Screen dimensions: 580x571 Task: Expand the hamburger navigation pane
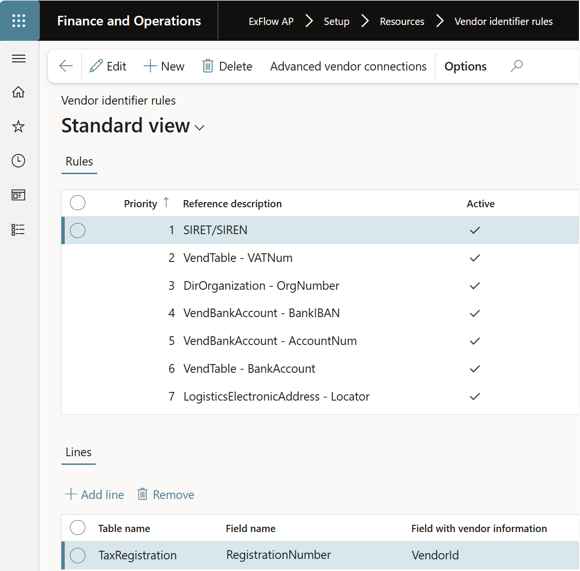click(18, 58)
